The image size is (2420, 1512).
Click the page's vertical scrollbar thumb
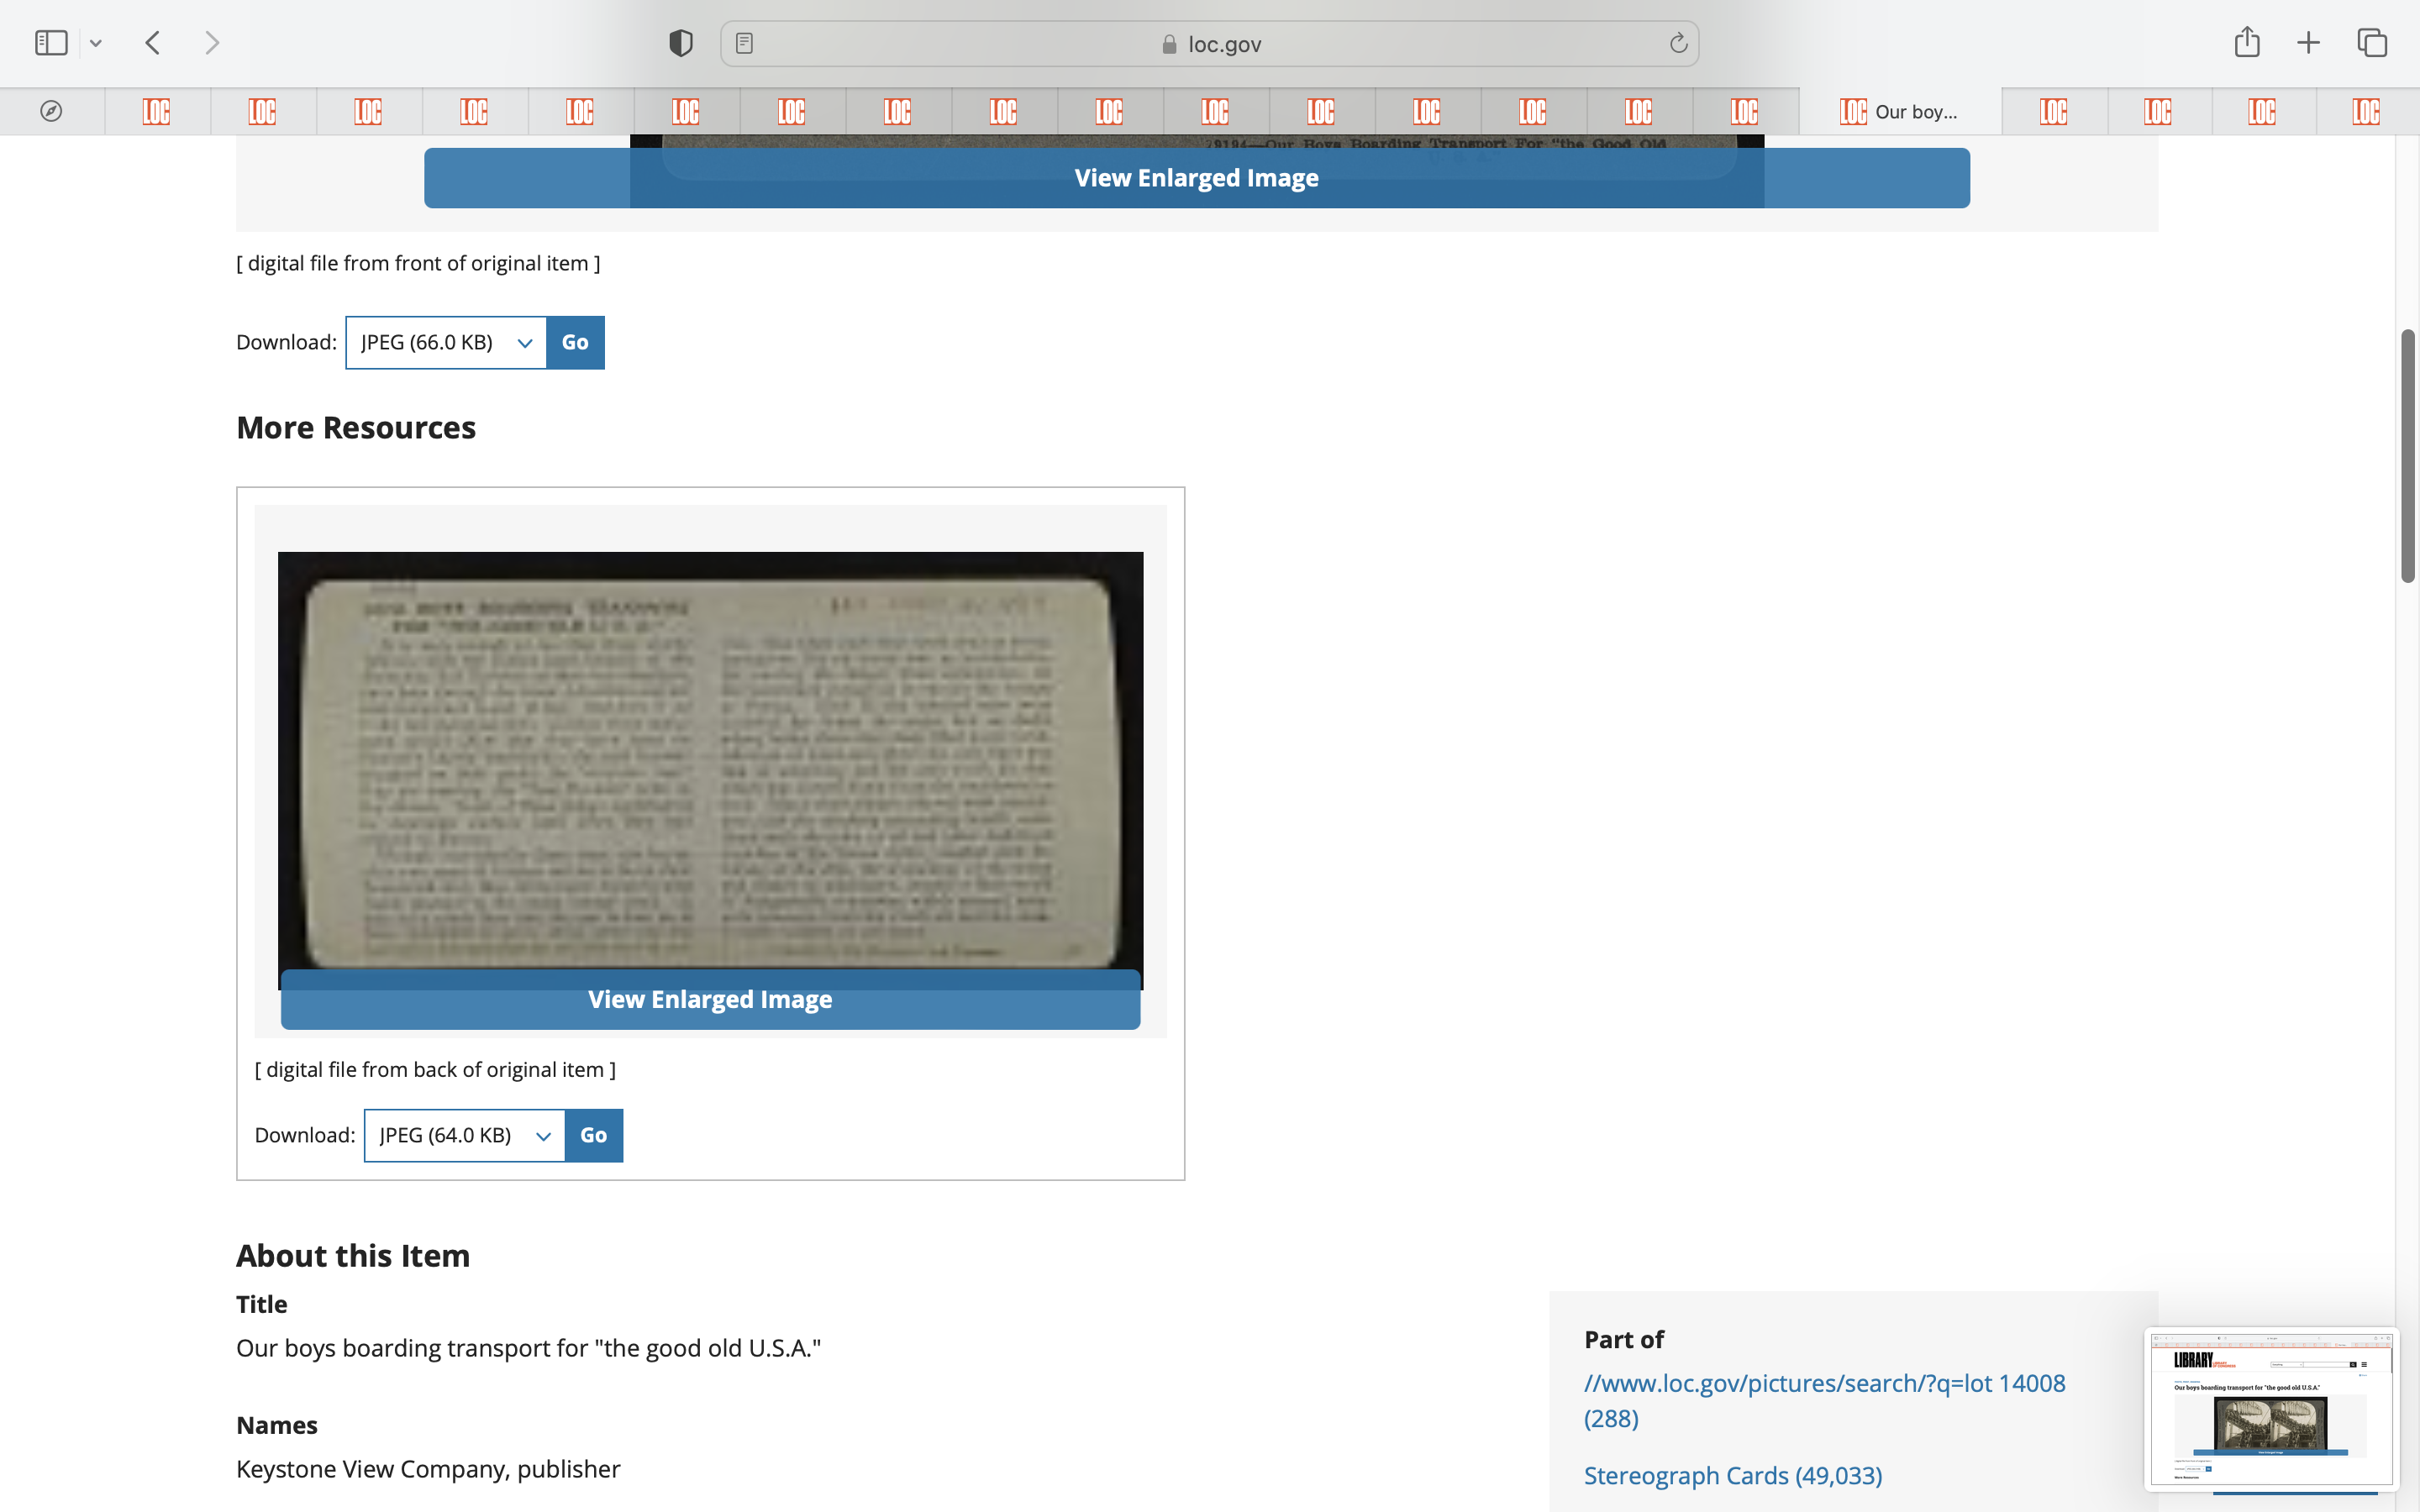(2408, 455)
